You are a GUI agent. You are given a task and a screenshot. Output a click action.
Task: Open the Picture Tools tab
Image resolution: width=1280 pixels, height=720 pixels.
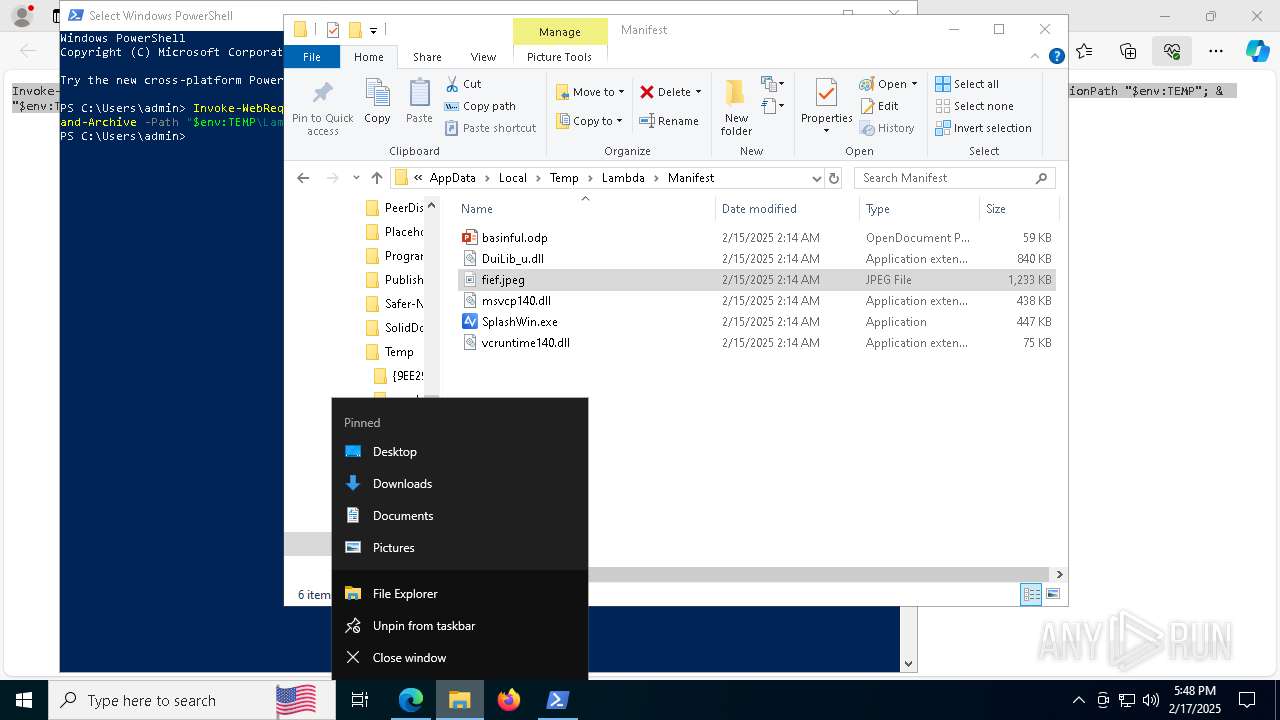pos(559,57)
